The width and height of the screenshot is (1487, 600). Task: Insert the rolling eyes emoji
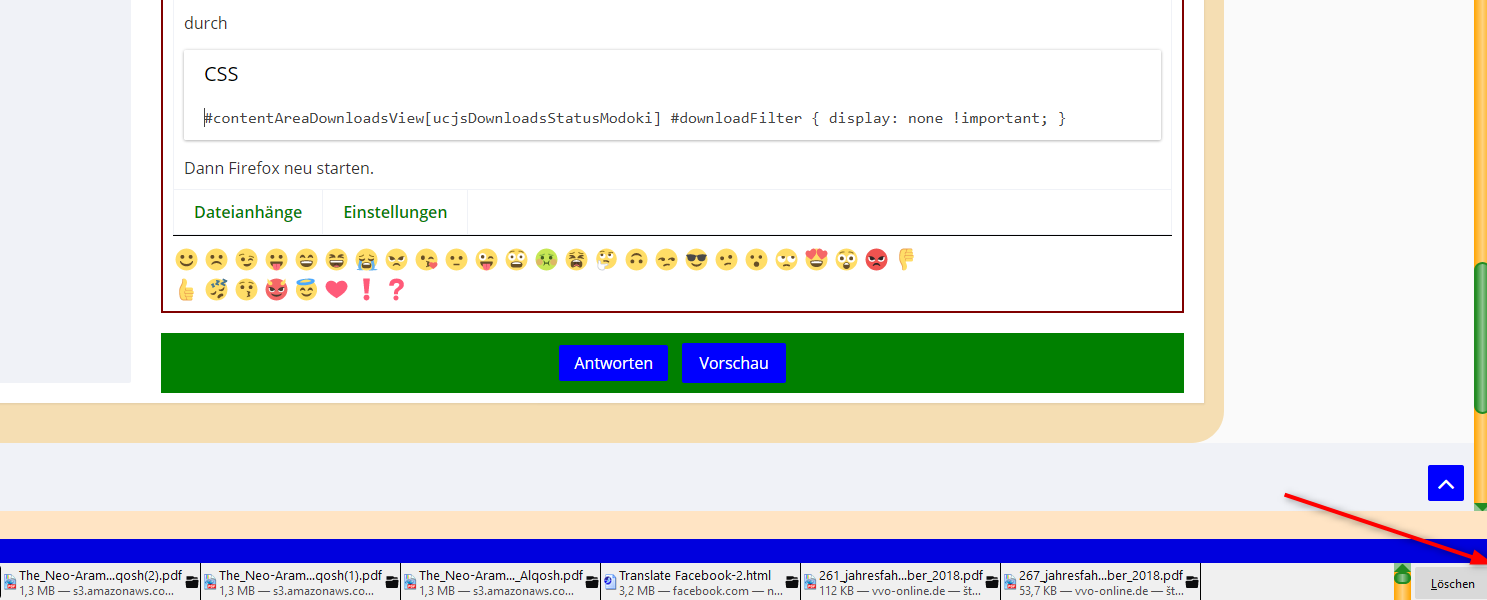[x=786, y=260]
